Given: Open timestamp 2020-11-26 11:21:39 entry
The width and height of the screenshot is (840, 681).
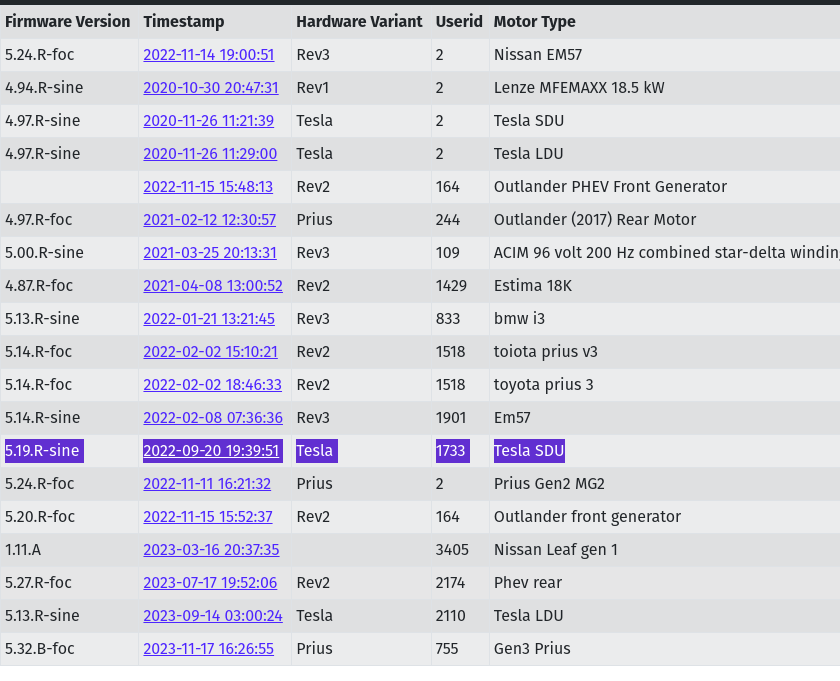Looking at the screenshot, I should (208, 121).
